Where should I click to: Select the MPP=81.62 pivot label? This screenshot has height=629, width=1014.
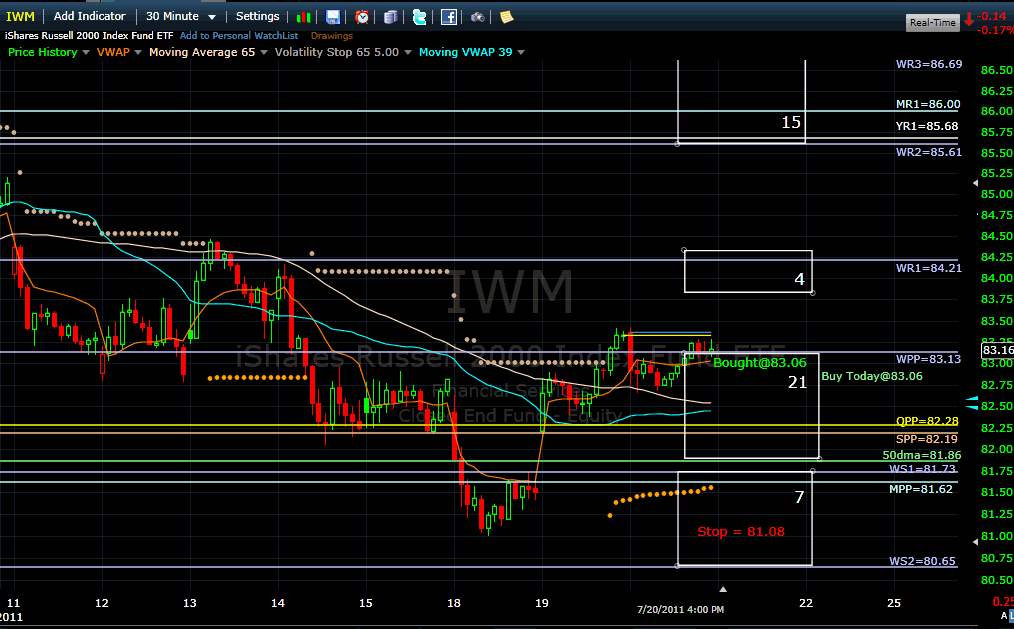921,489
